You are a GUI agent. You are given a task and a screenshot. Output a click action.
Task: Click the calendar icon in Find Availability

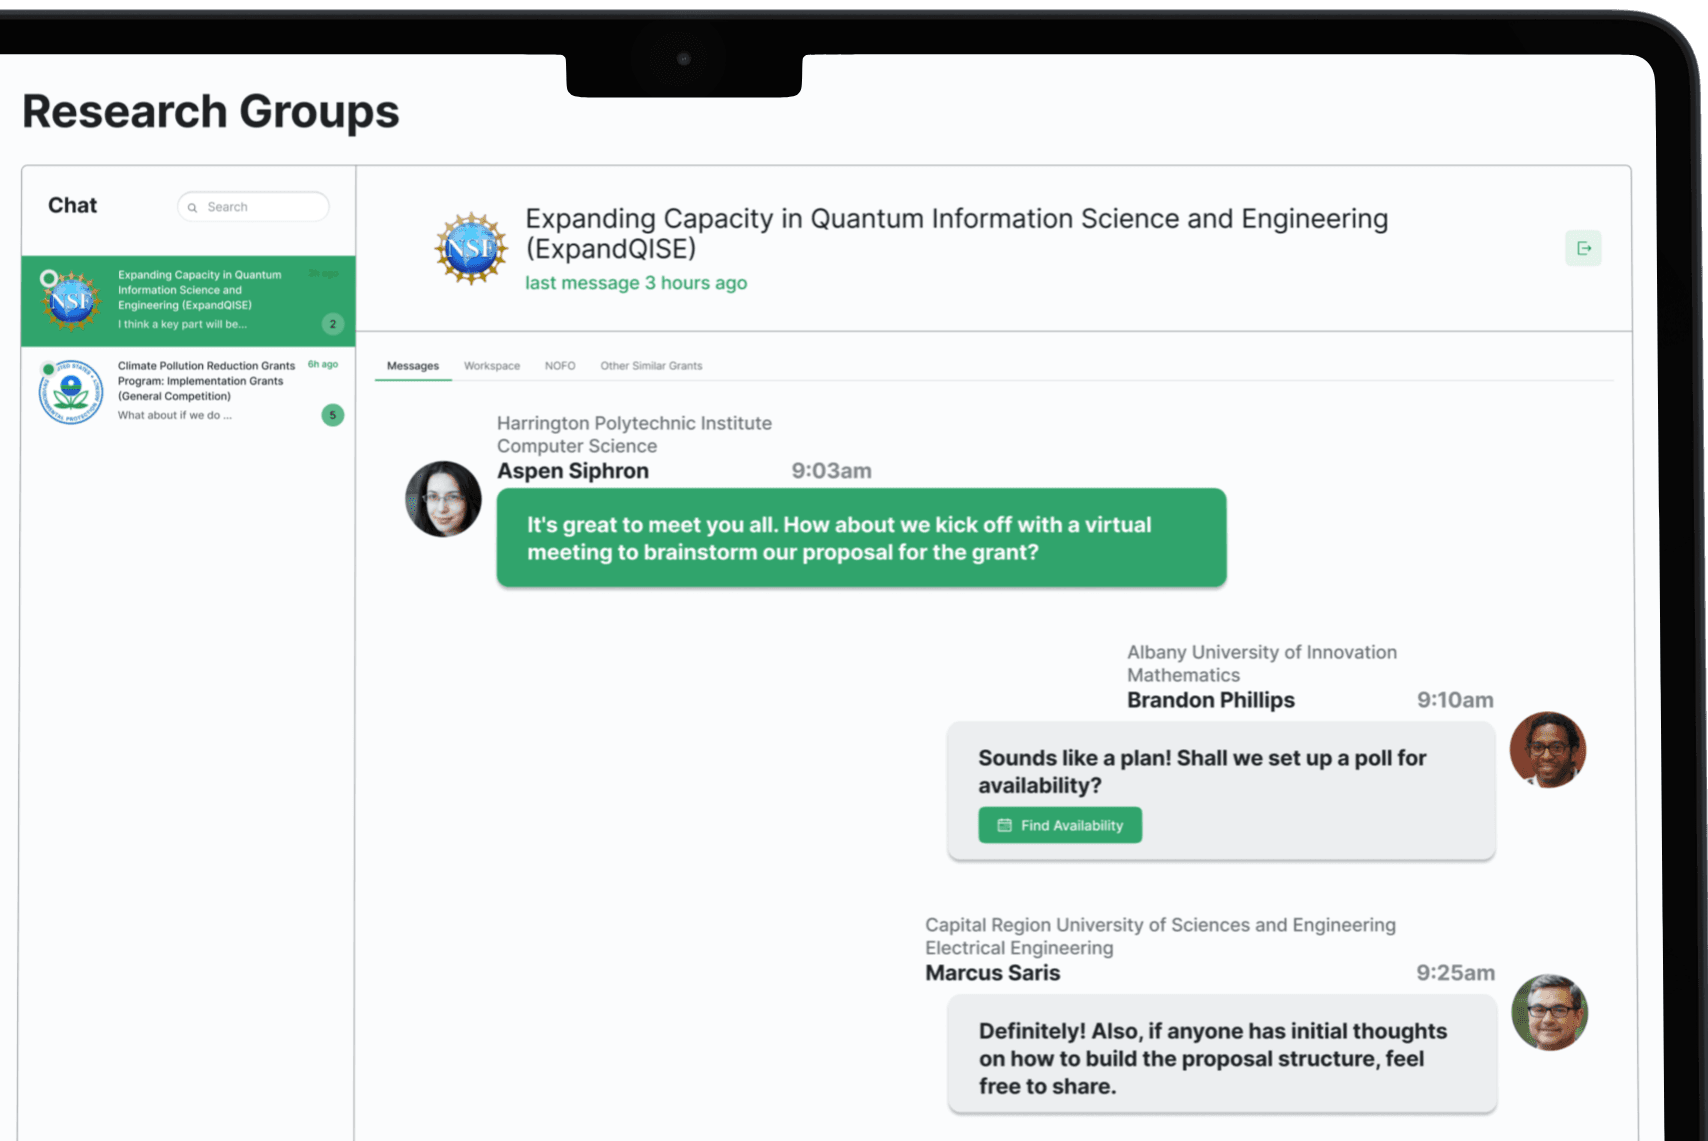pos(1004,825)
